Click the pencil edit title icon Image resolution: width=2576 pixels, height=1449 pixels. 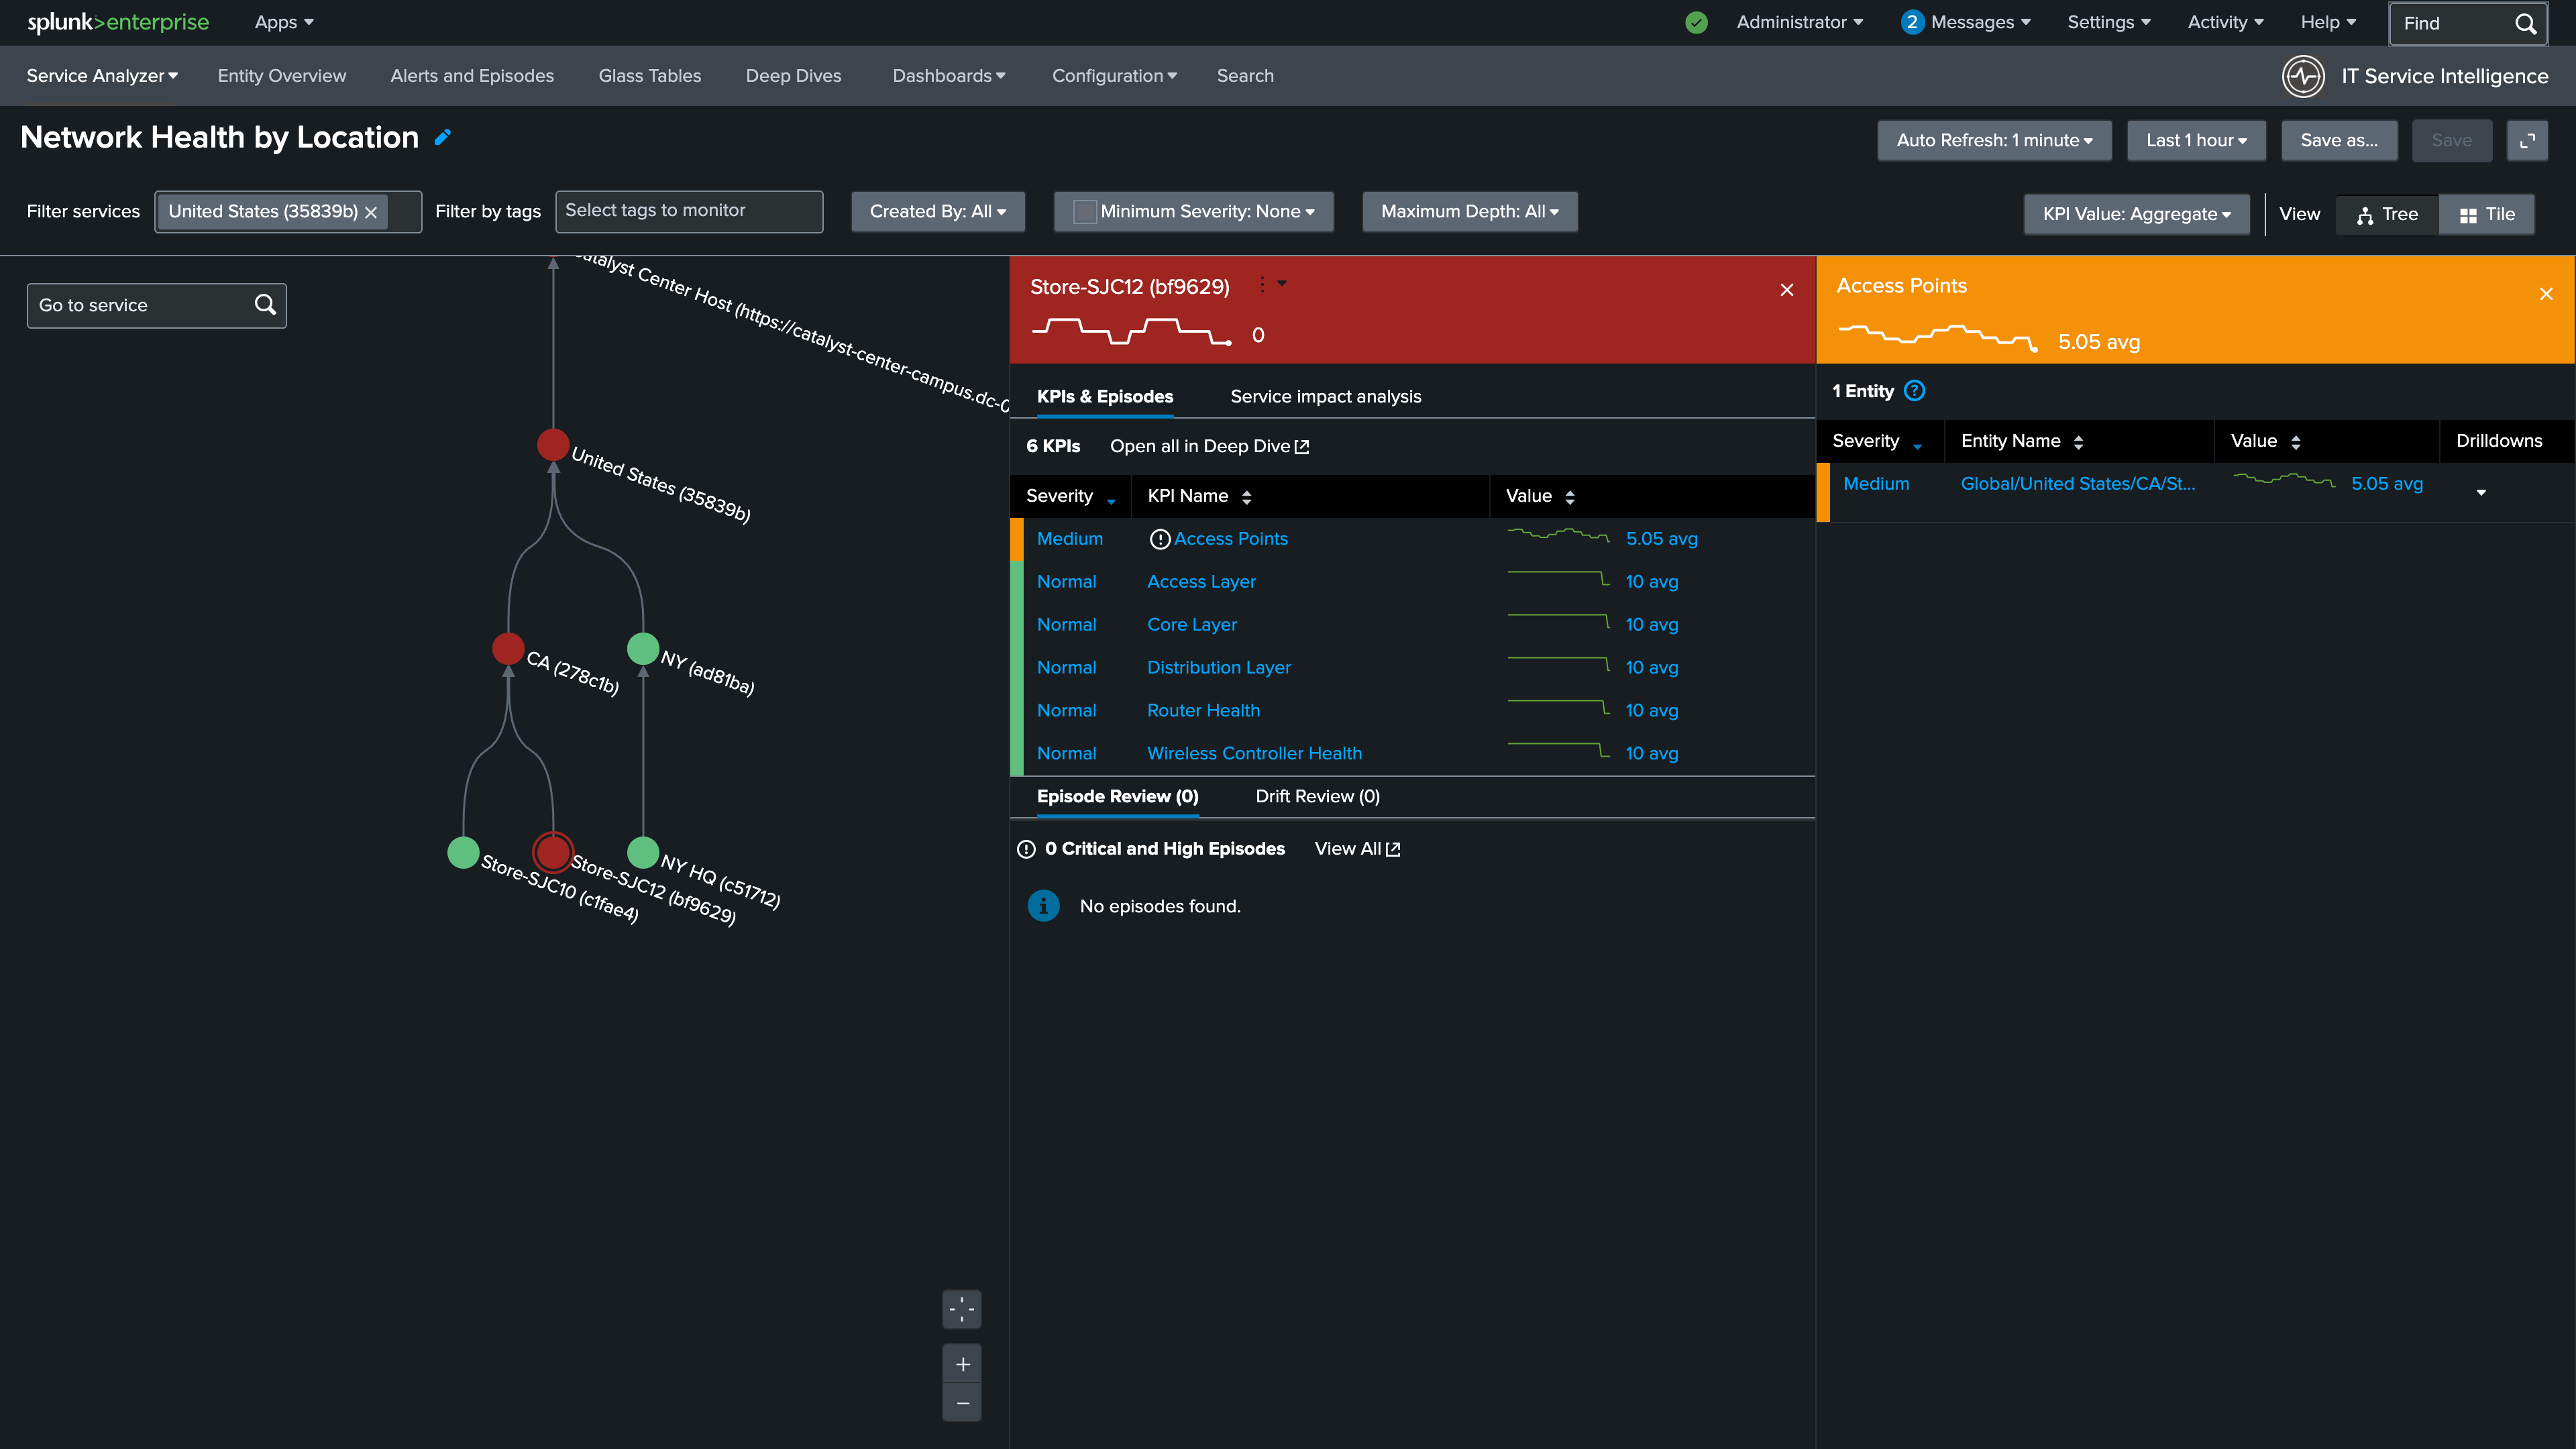443,137
